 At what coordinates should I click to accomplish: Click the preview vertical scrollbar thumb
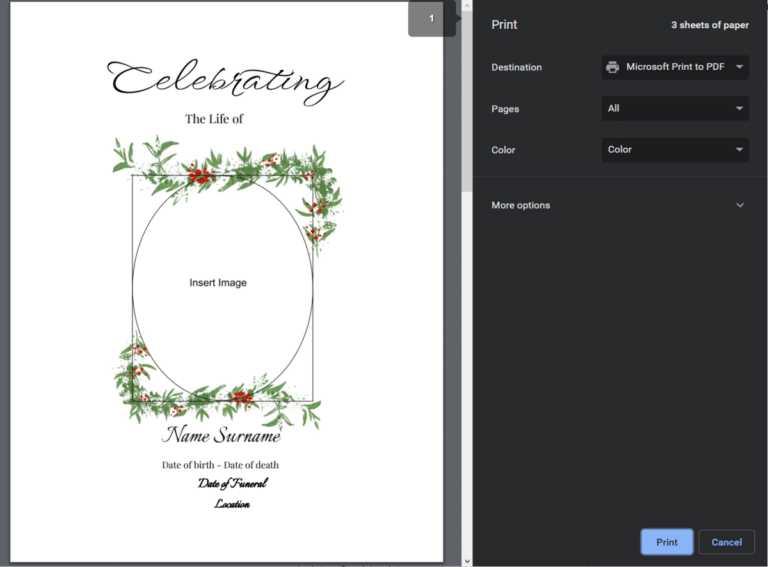[467, 102]
